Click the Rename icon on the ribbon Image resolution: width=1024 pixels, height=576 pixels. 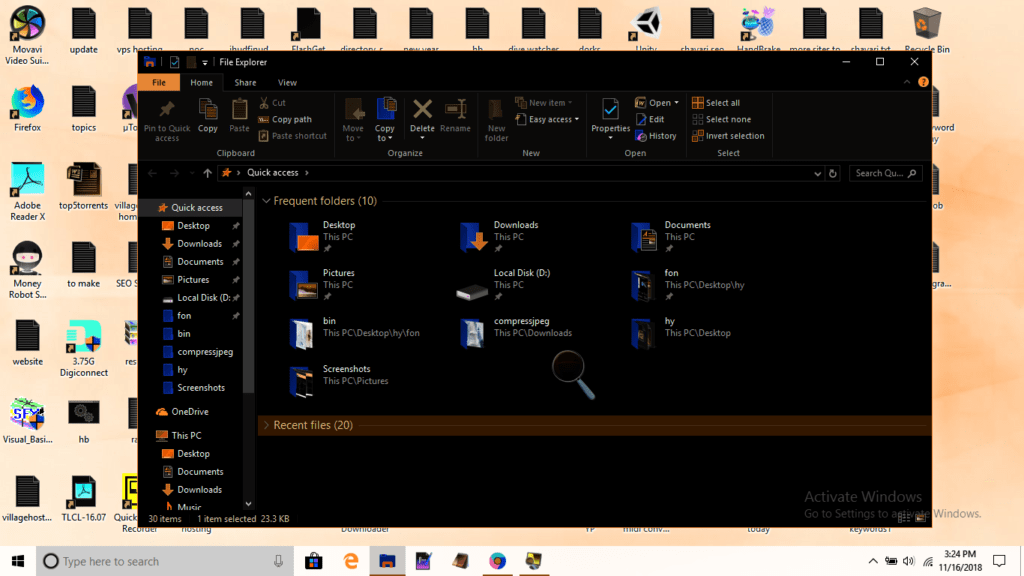click(457, 113)
